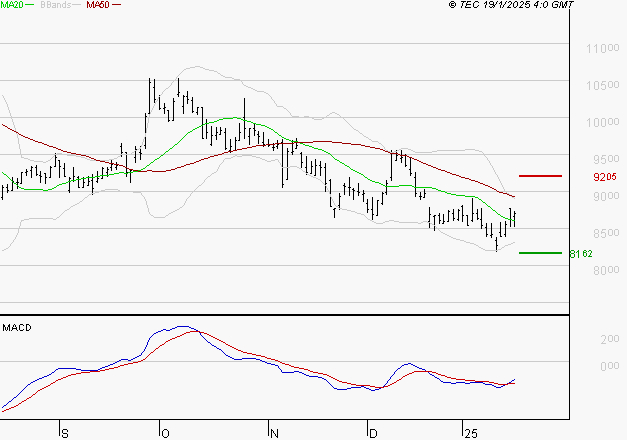This screenshot has height=440, width=627.
Task: Click the 9500 price axis label
Action: 606,159
